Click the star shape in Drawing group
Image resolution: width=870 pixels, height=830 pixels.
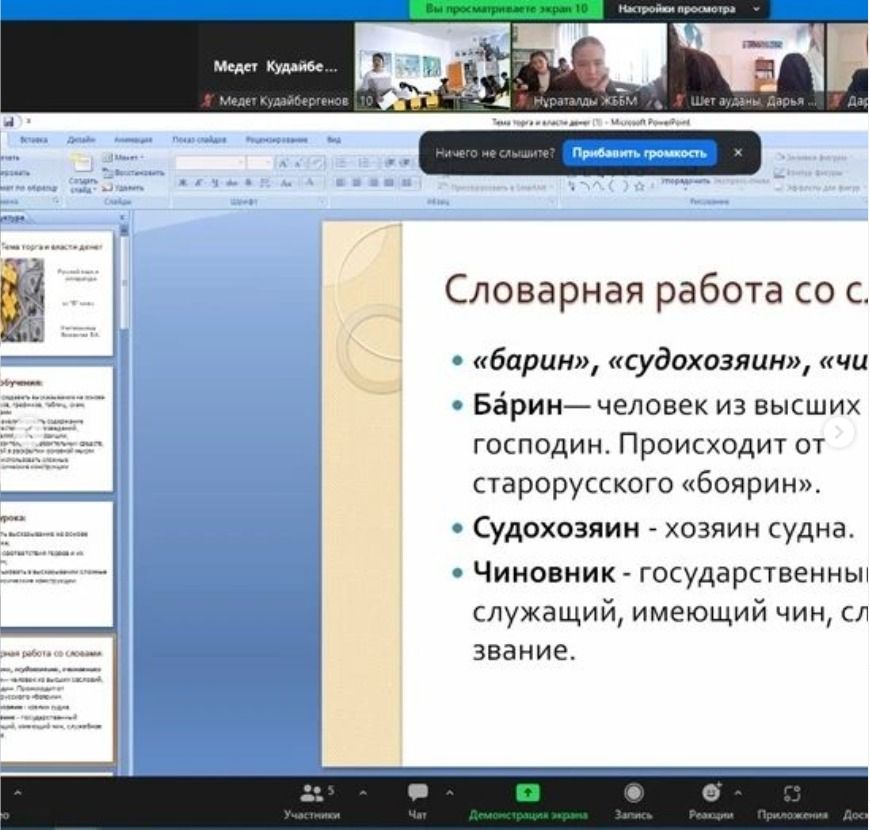(x=638, y=186)
